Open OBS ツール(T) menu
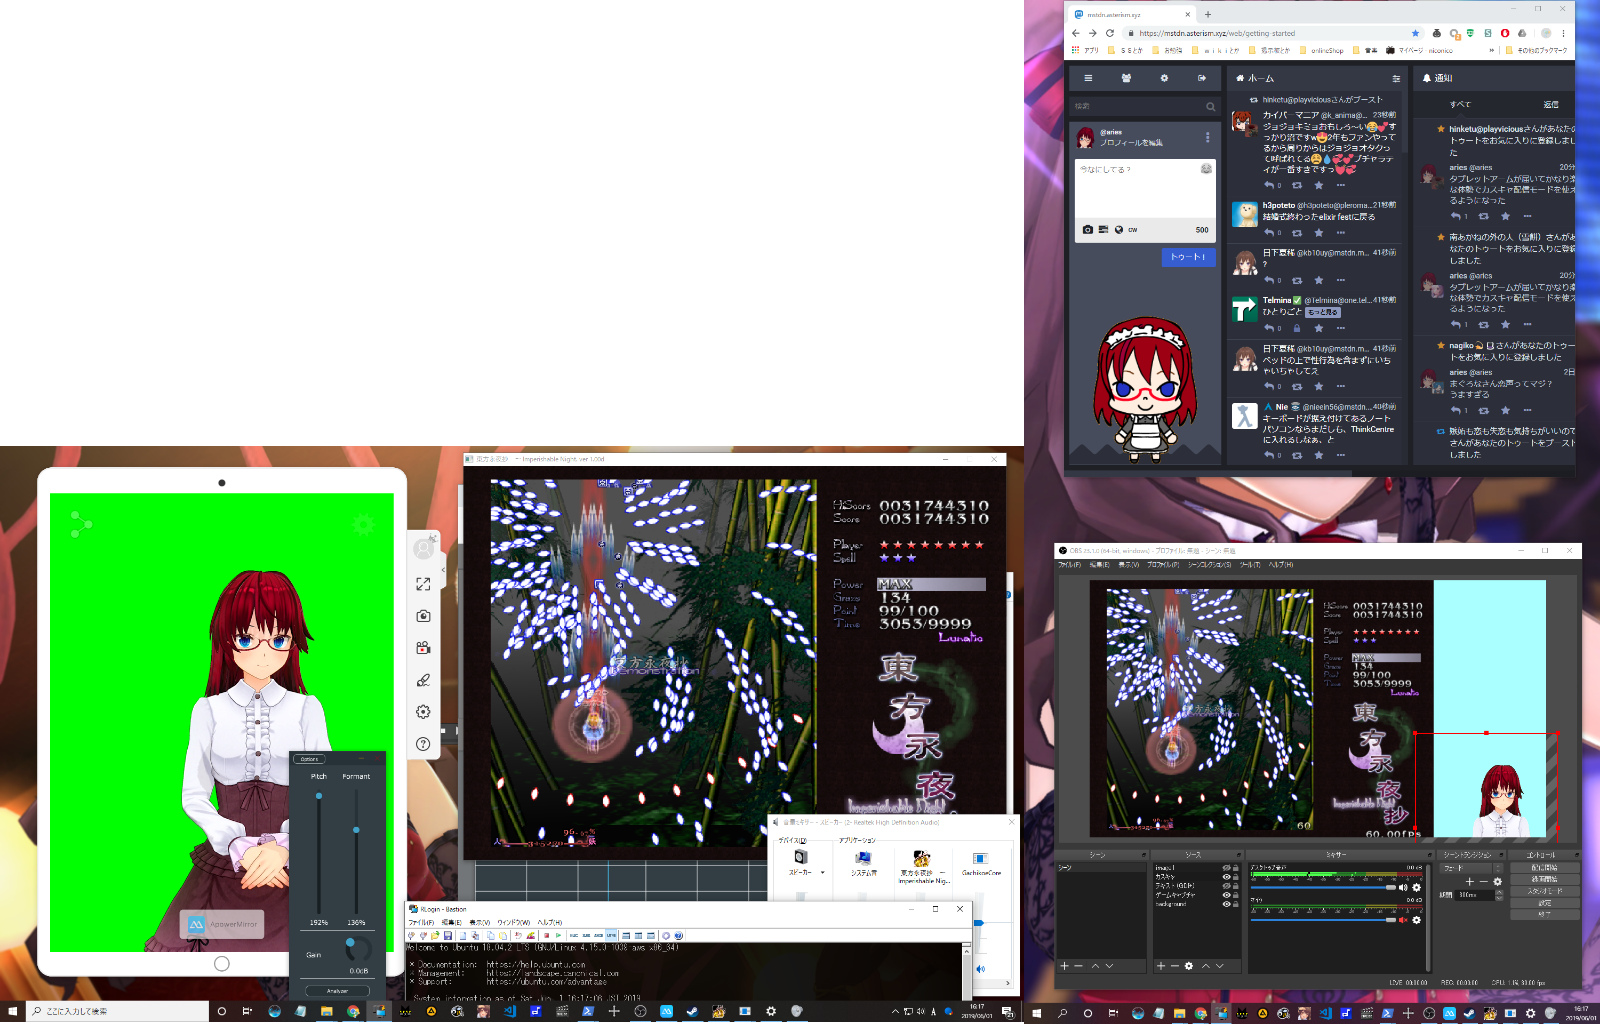The height and width of the screenshot is (1024, 1600). (1250, 565)
